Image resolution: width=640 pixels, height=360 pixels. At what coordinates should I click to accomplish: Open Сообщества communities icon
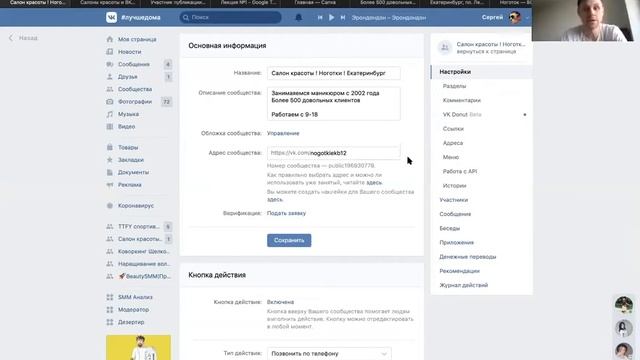click(x=110, y=89)
